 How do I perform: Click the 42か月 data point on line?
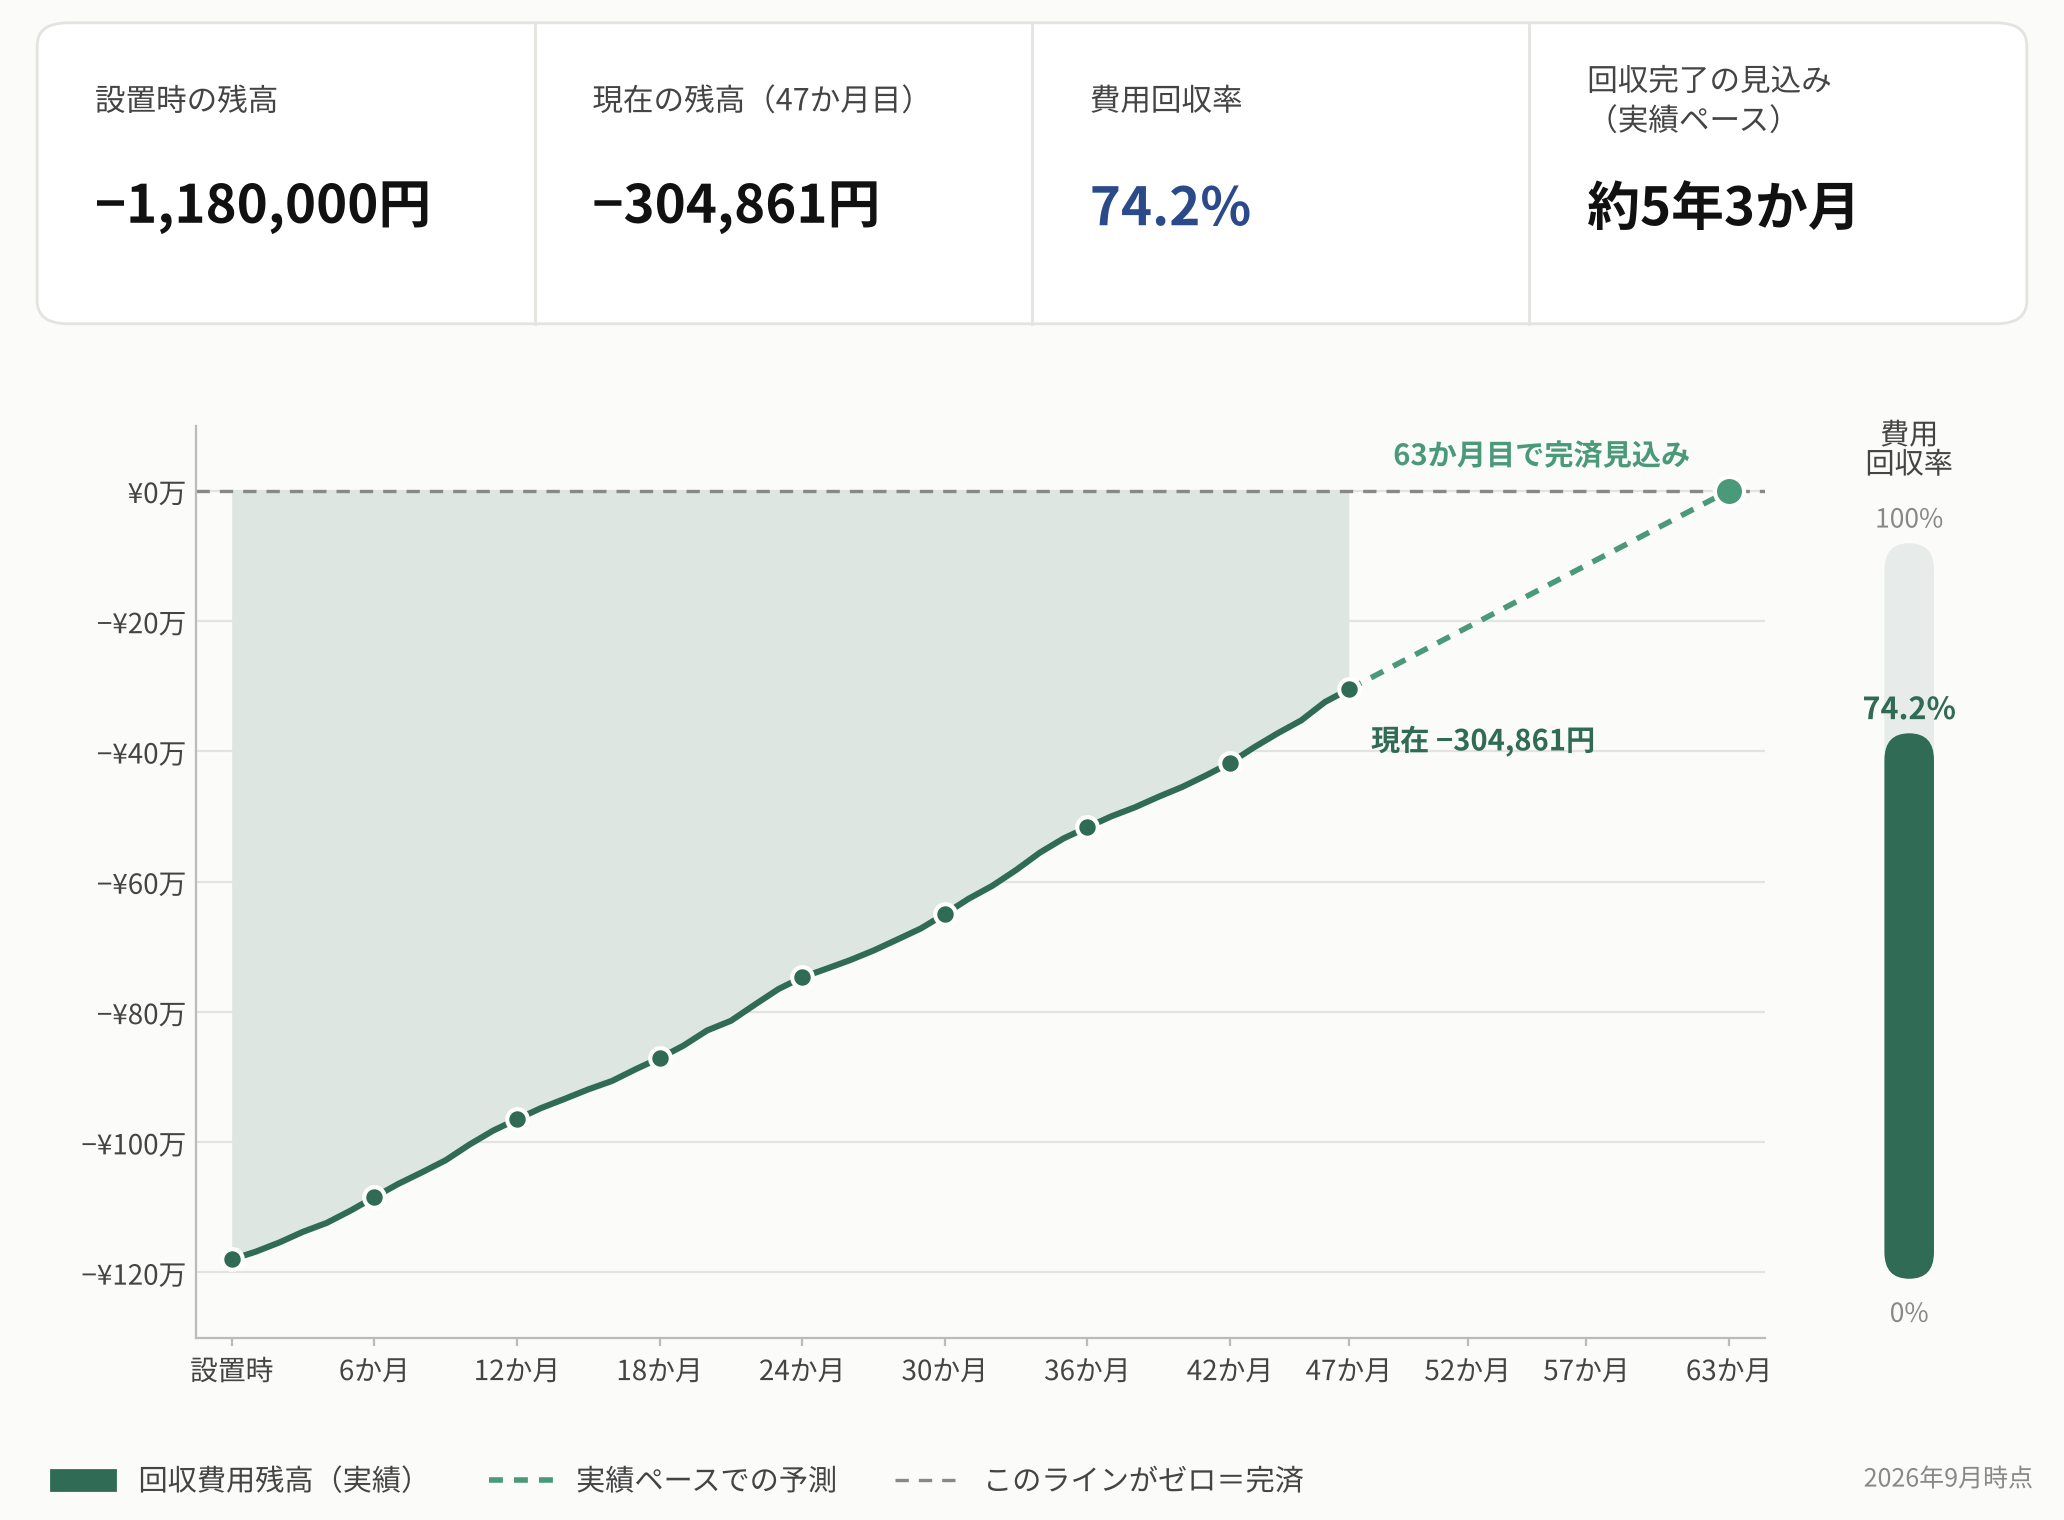pos(1230,763)
